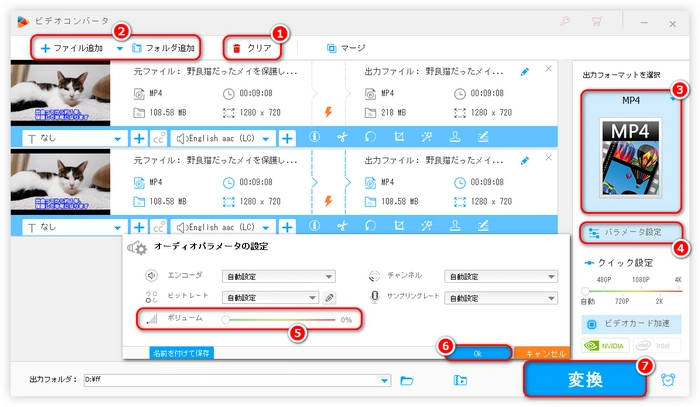Click the alarm clock scheduler icon
The width and height of the screenshot is (700, 407).
(x=667, y=380)
